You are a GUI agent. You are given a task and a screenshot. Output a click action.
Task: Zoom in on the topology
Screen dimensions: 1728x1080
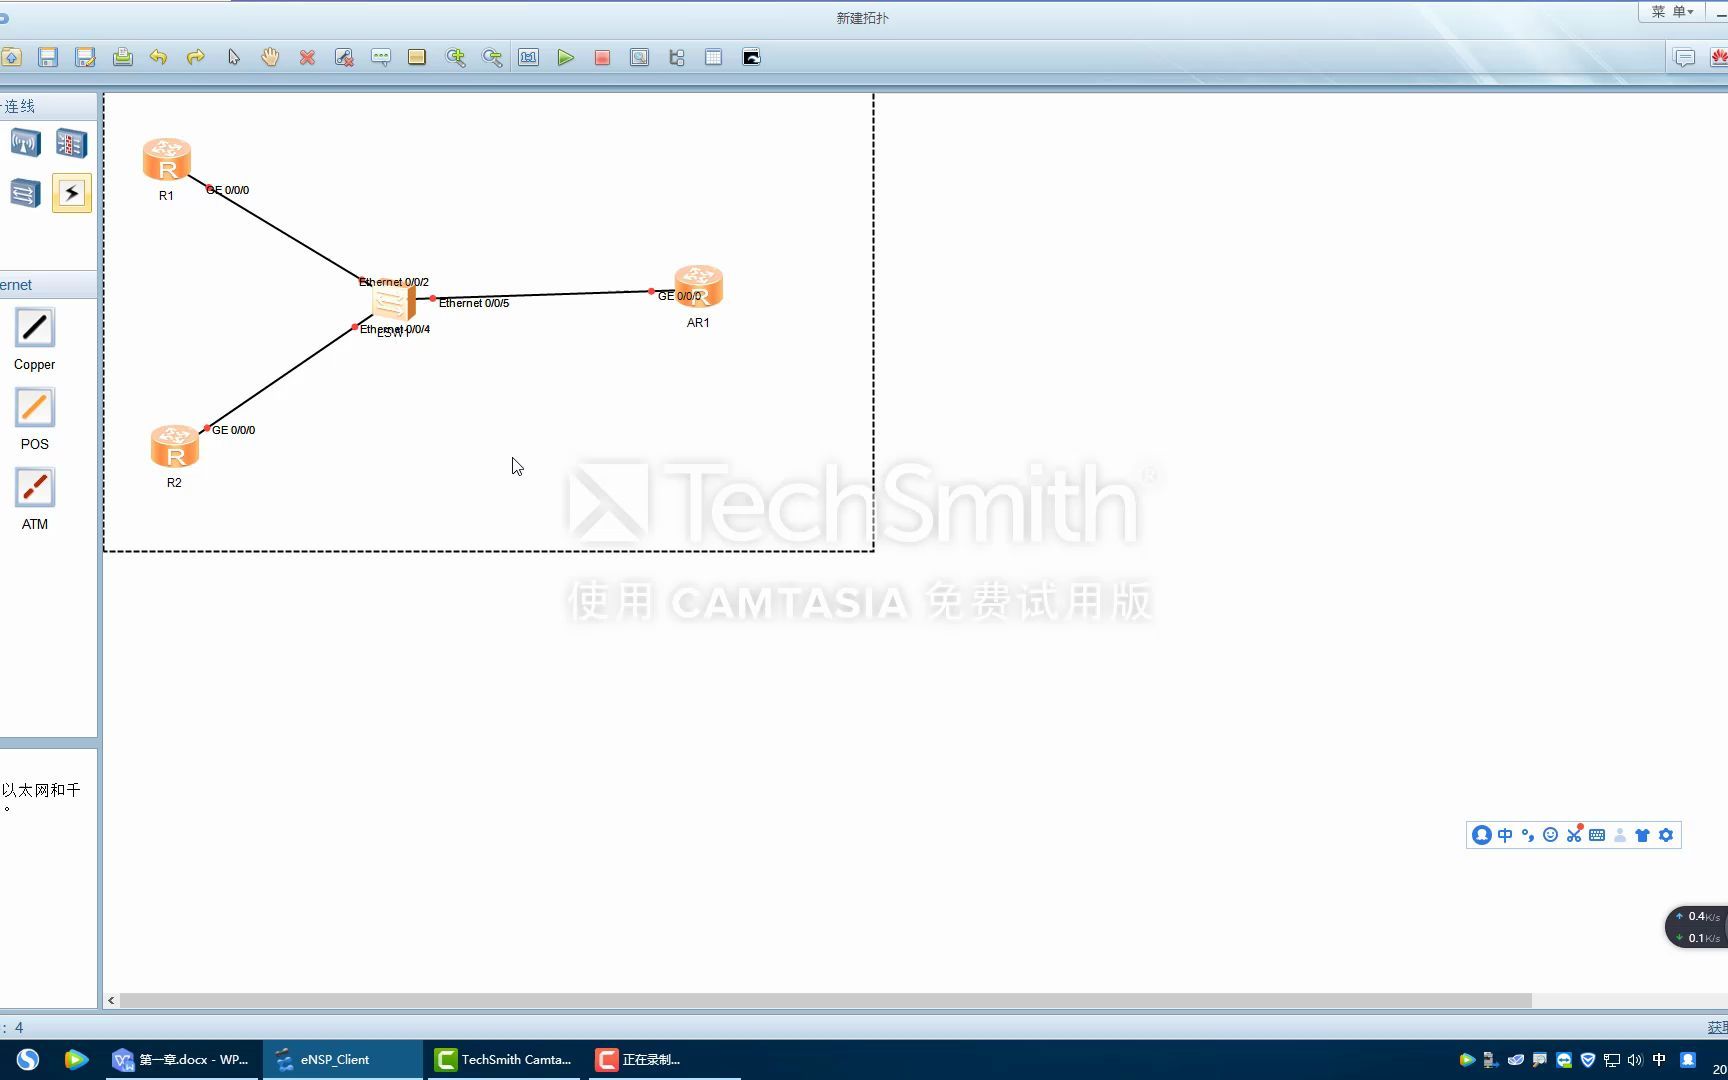point(455,57)
